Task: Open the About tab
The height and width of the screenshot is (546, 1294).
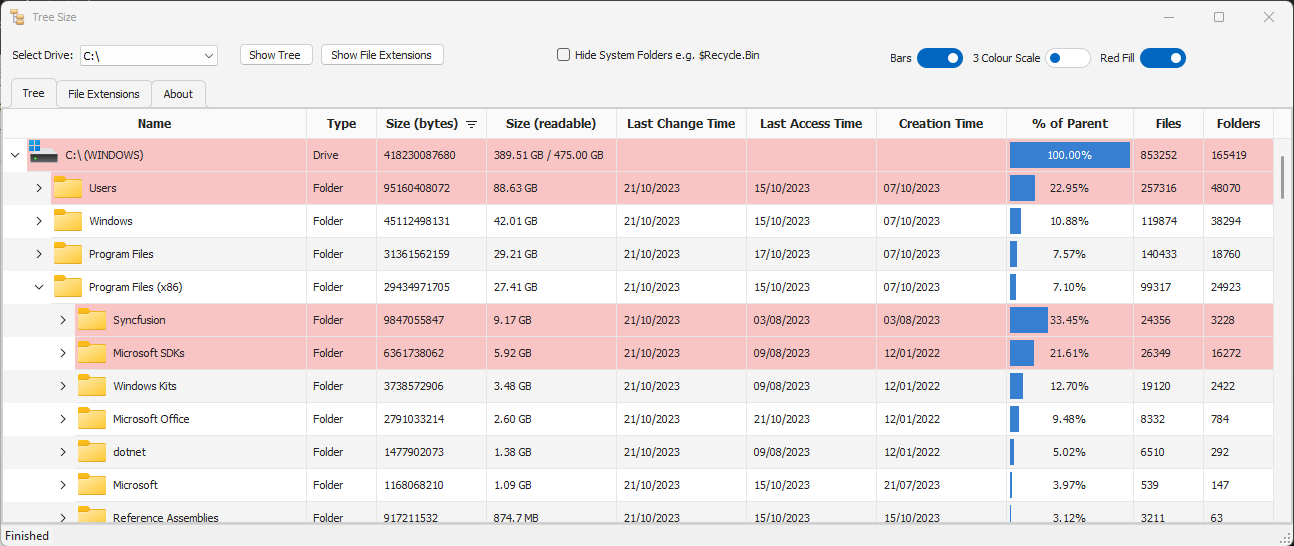Action: tap(178, 94)
